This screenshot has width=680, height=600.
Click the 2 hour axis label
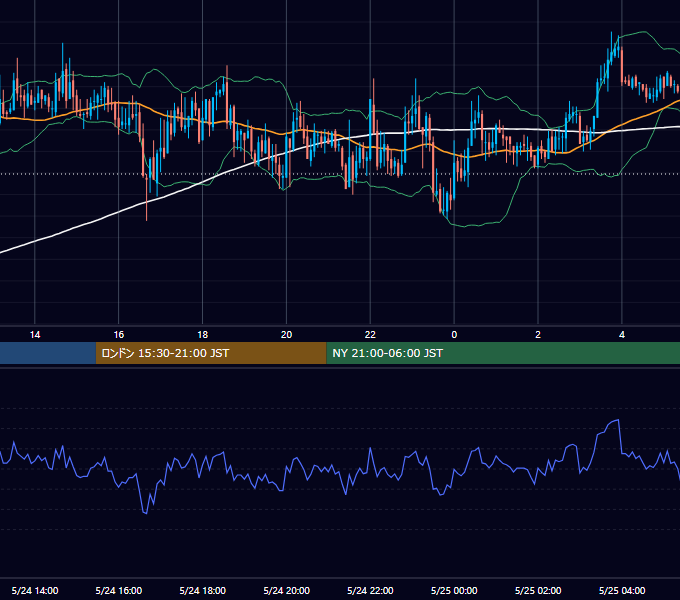click(538, 335)
